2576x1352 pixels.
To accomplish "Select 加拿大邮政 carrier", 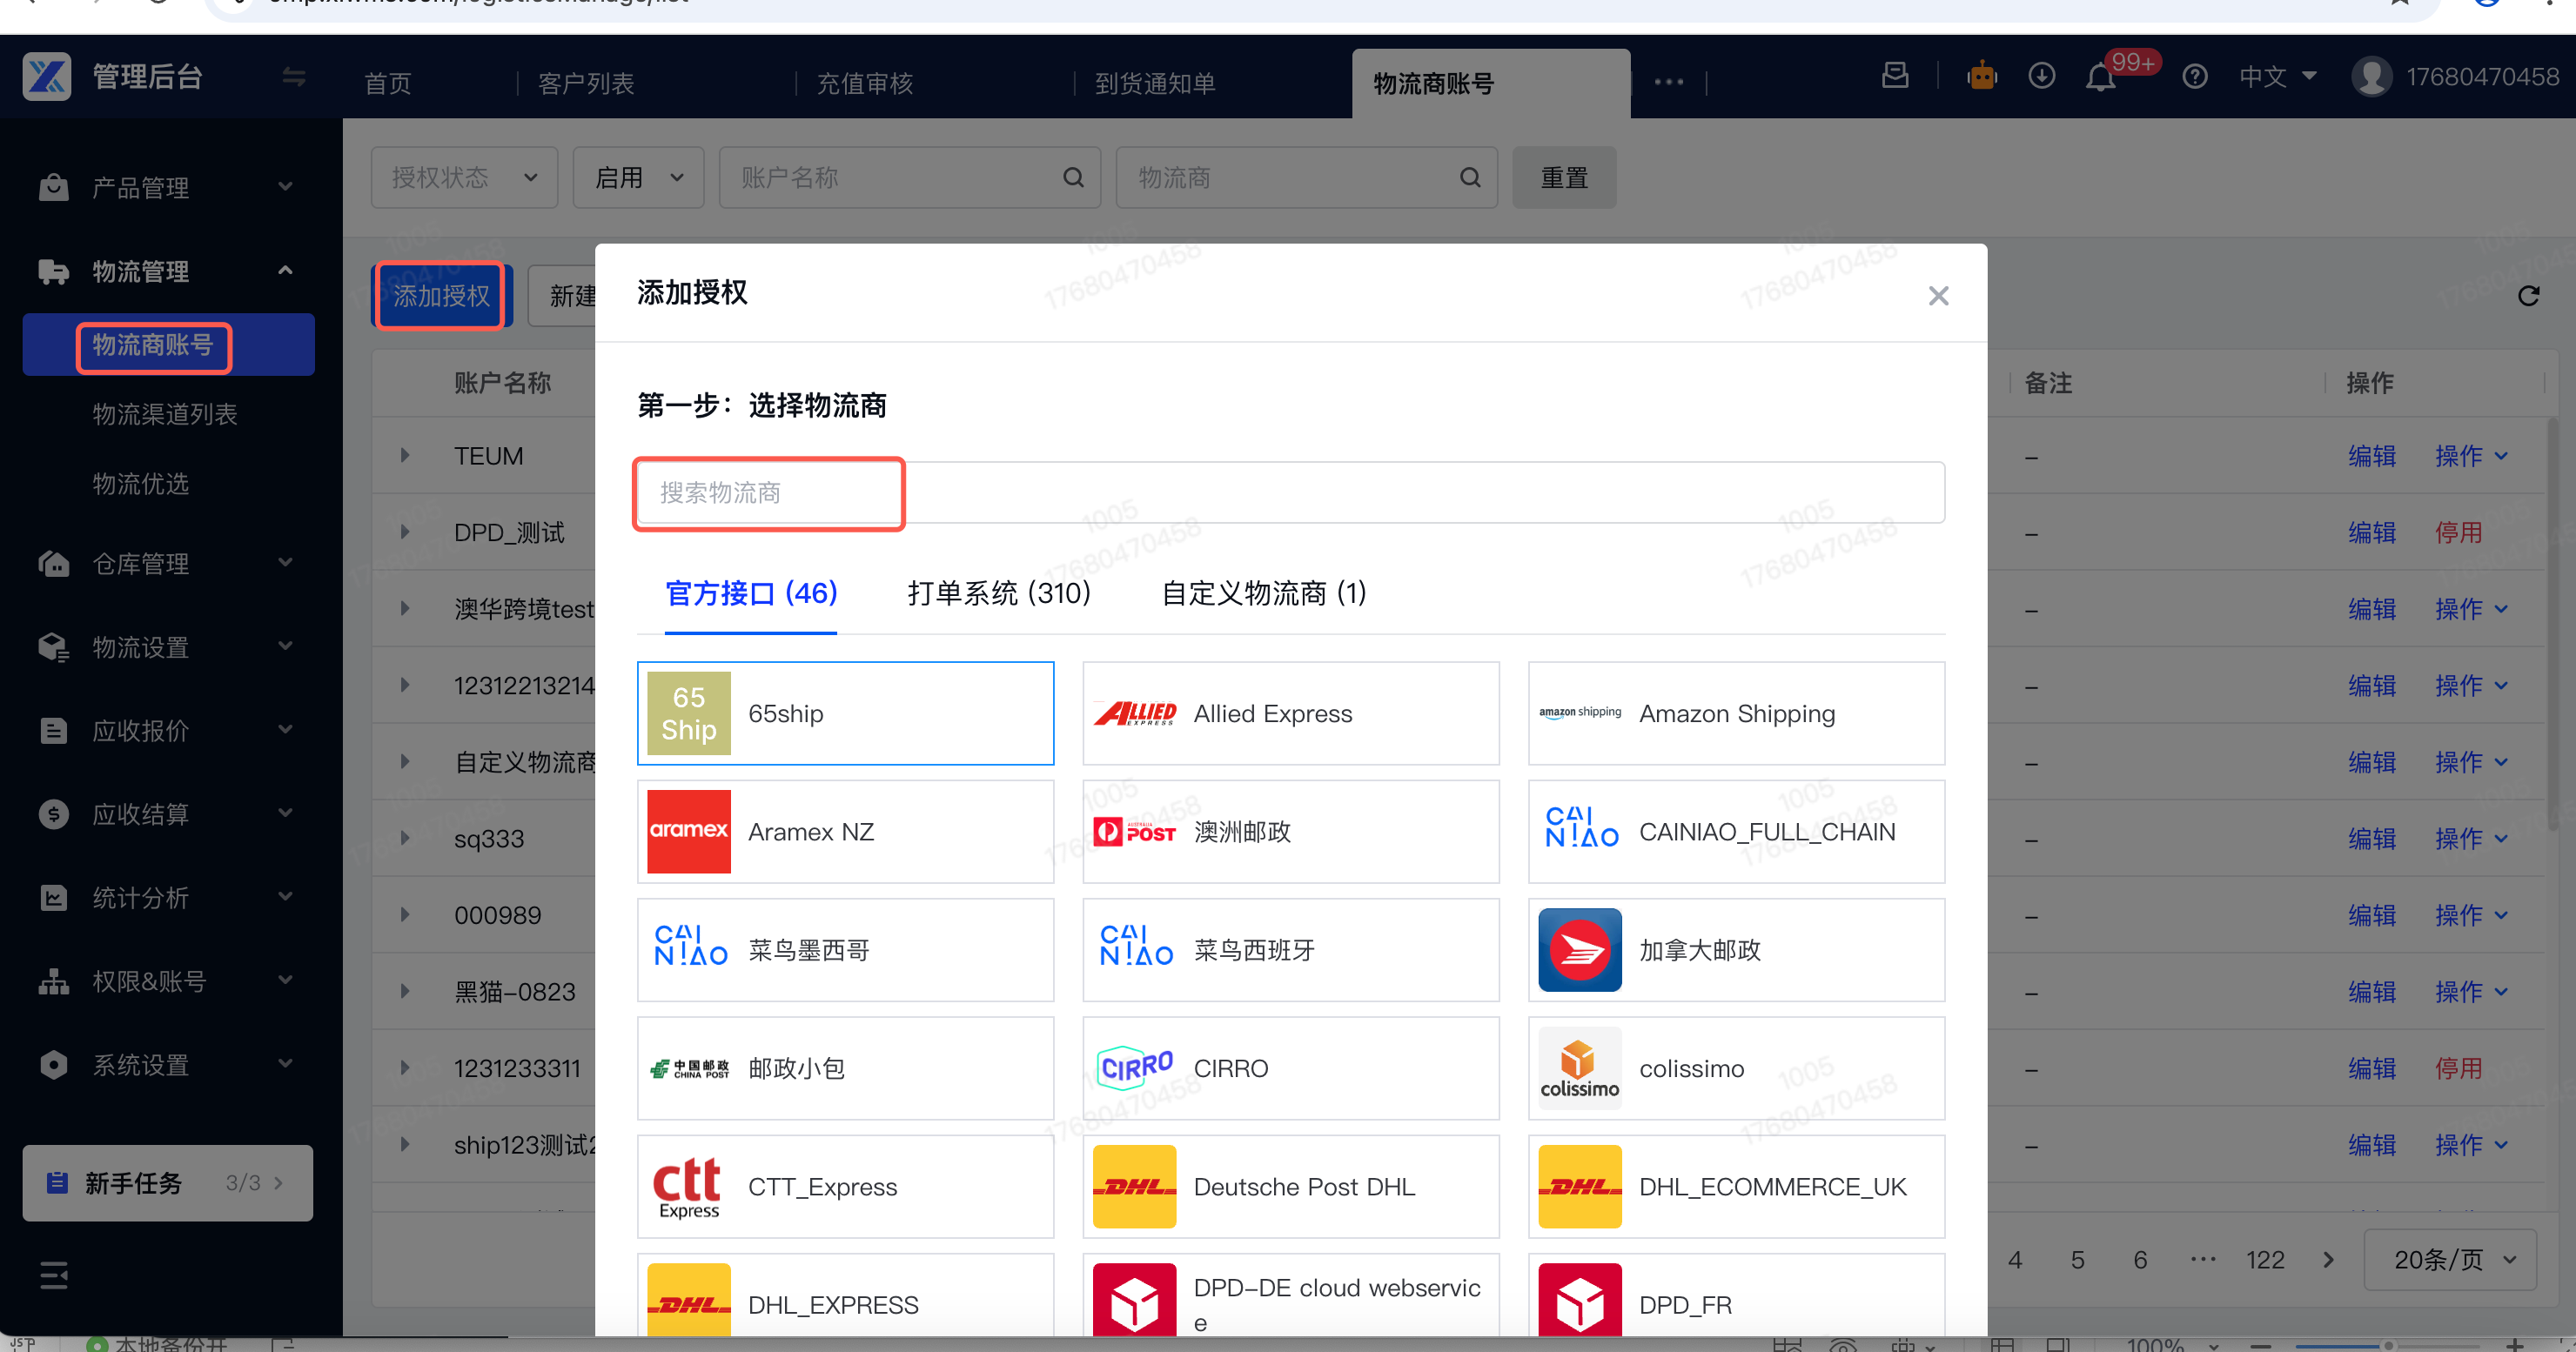I will pyautogui.click(x=1736, y=950).
